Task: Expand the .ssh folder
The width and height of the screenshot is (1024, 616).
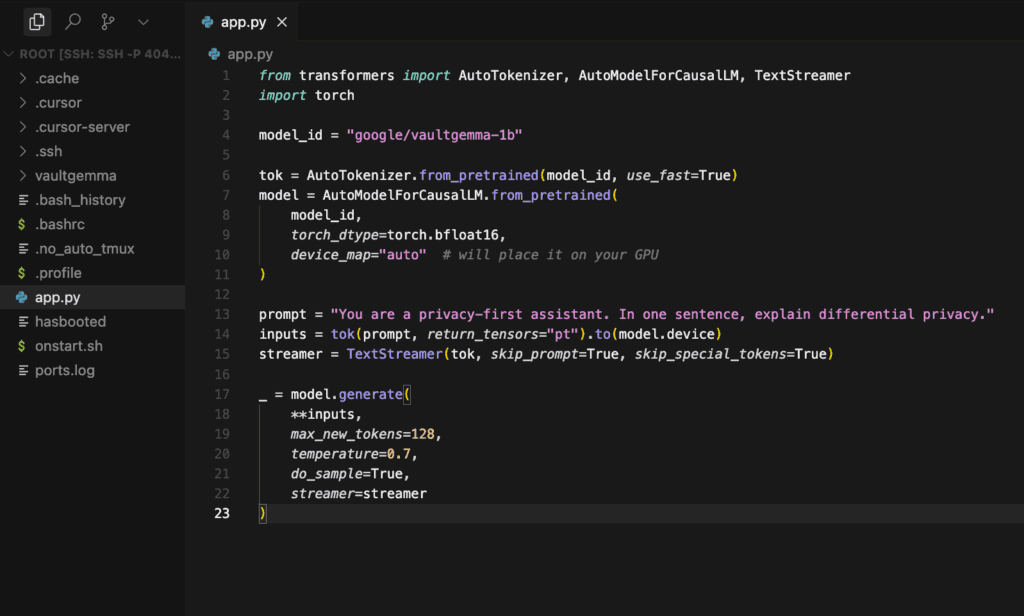Action: click(x=93, y=151)
